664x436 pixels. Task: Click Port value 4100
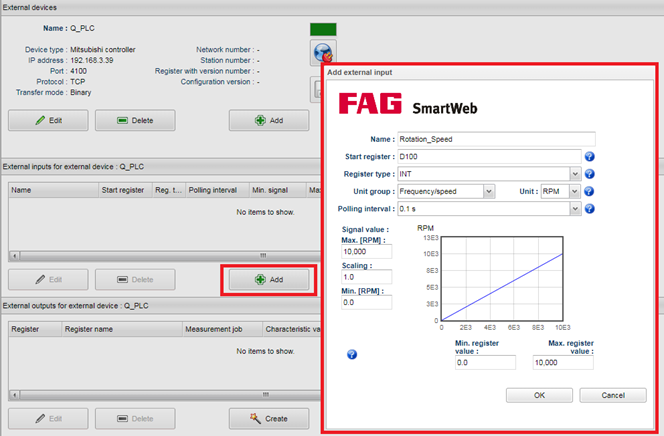coord(78,71)
